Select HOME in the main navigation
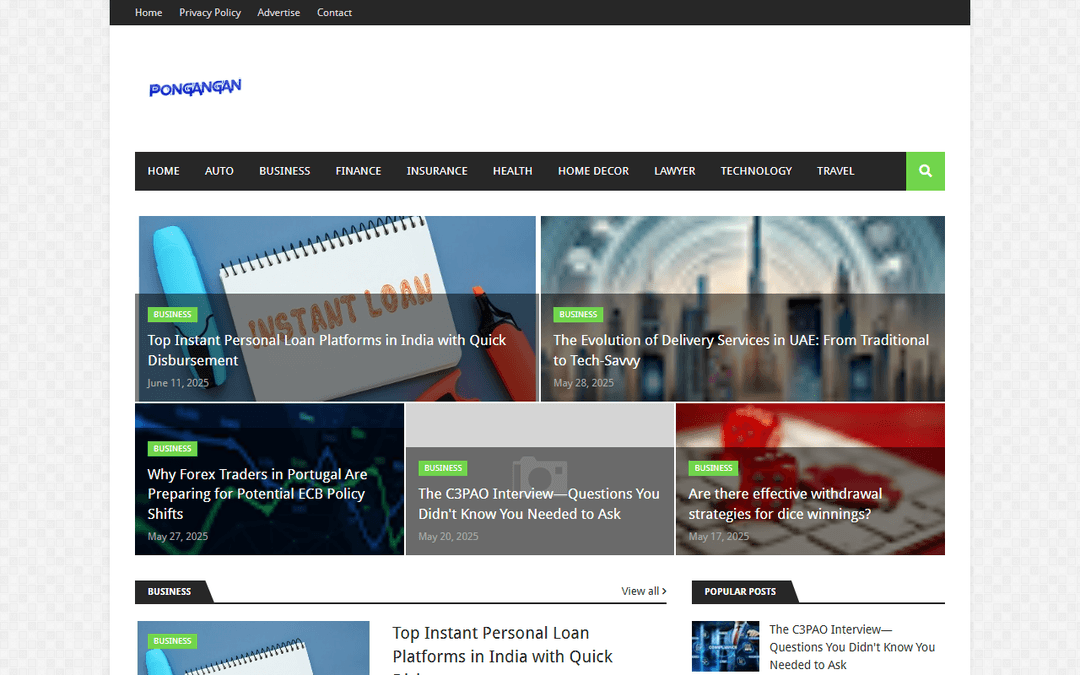Screen dimensions: 1080x675 click(163, 171)
